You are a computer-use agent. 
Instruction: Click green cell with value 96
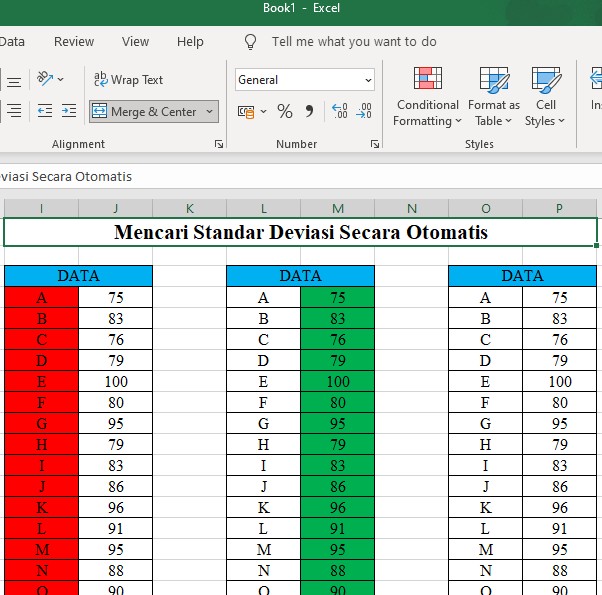pos(337,507)
